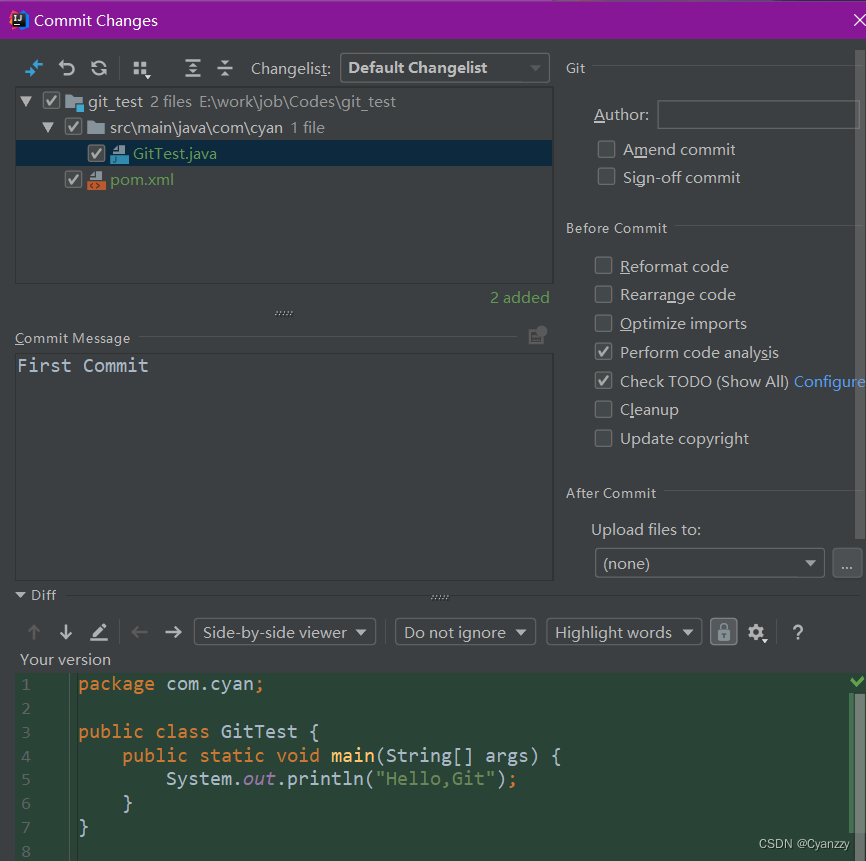Close the Commit Changes dialog

tap(859, 20)
